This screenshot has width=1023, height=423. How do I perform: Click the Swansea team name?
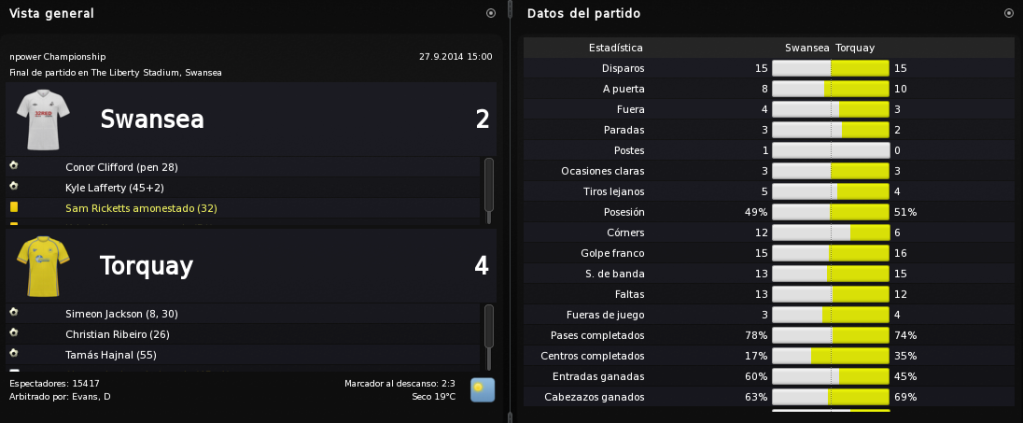(x=152, y=119)
